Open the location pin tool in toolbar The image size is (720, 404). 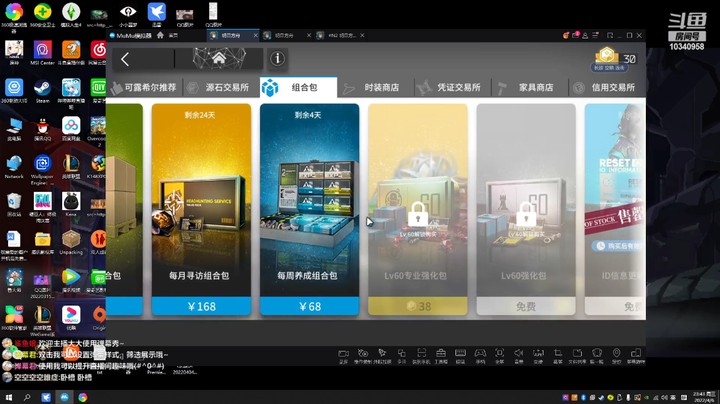tap(616, 354)
